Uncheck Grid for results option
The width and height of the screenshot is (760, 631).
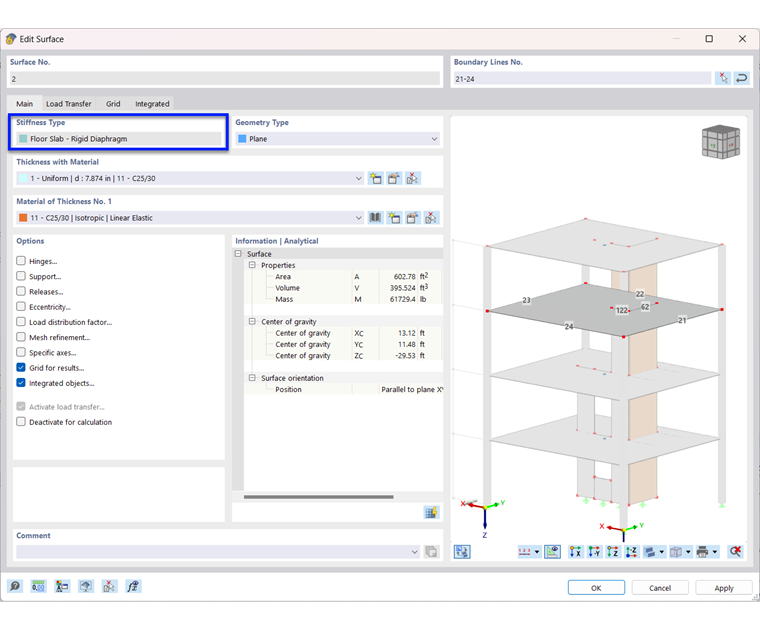(x=21, y=367)
